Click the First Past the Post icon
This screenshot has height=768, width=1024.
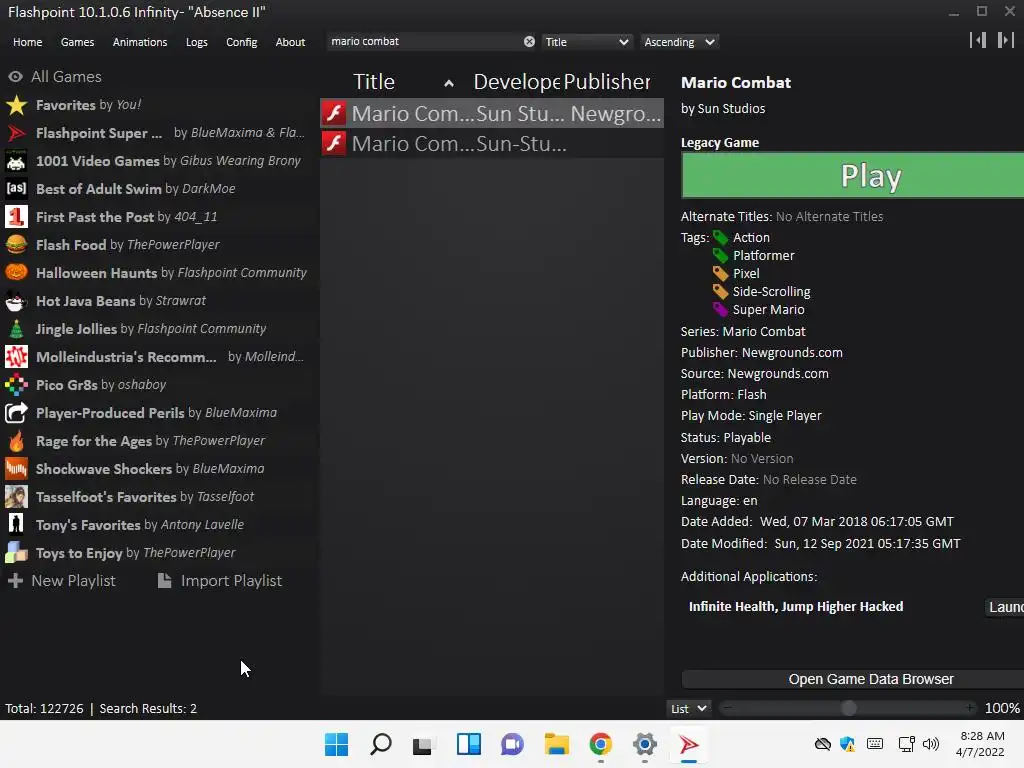[16, 217]
